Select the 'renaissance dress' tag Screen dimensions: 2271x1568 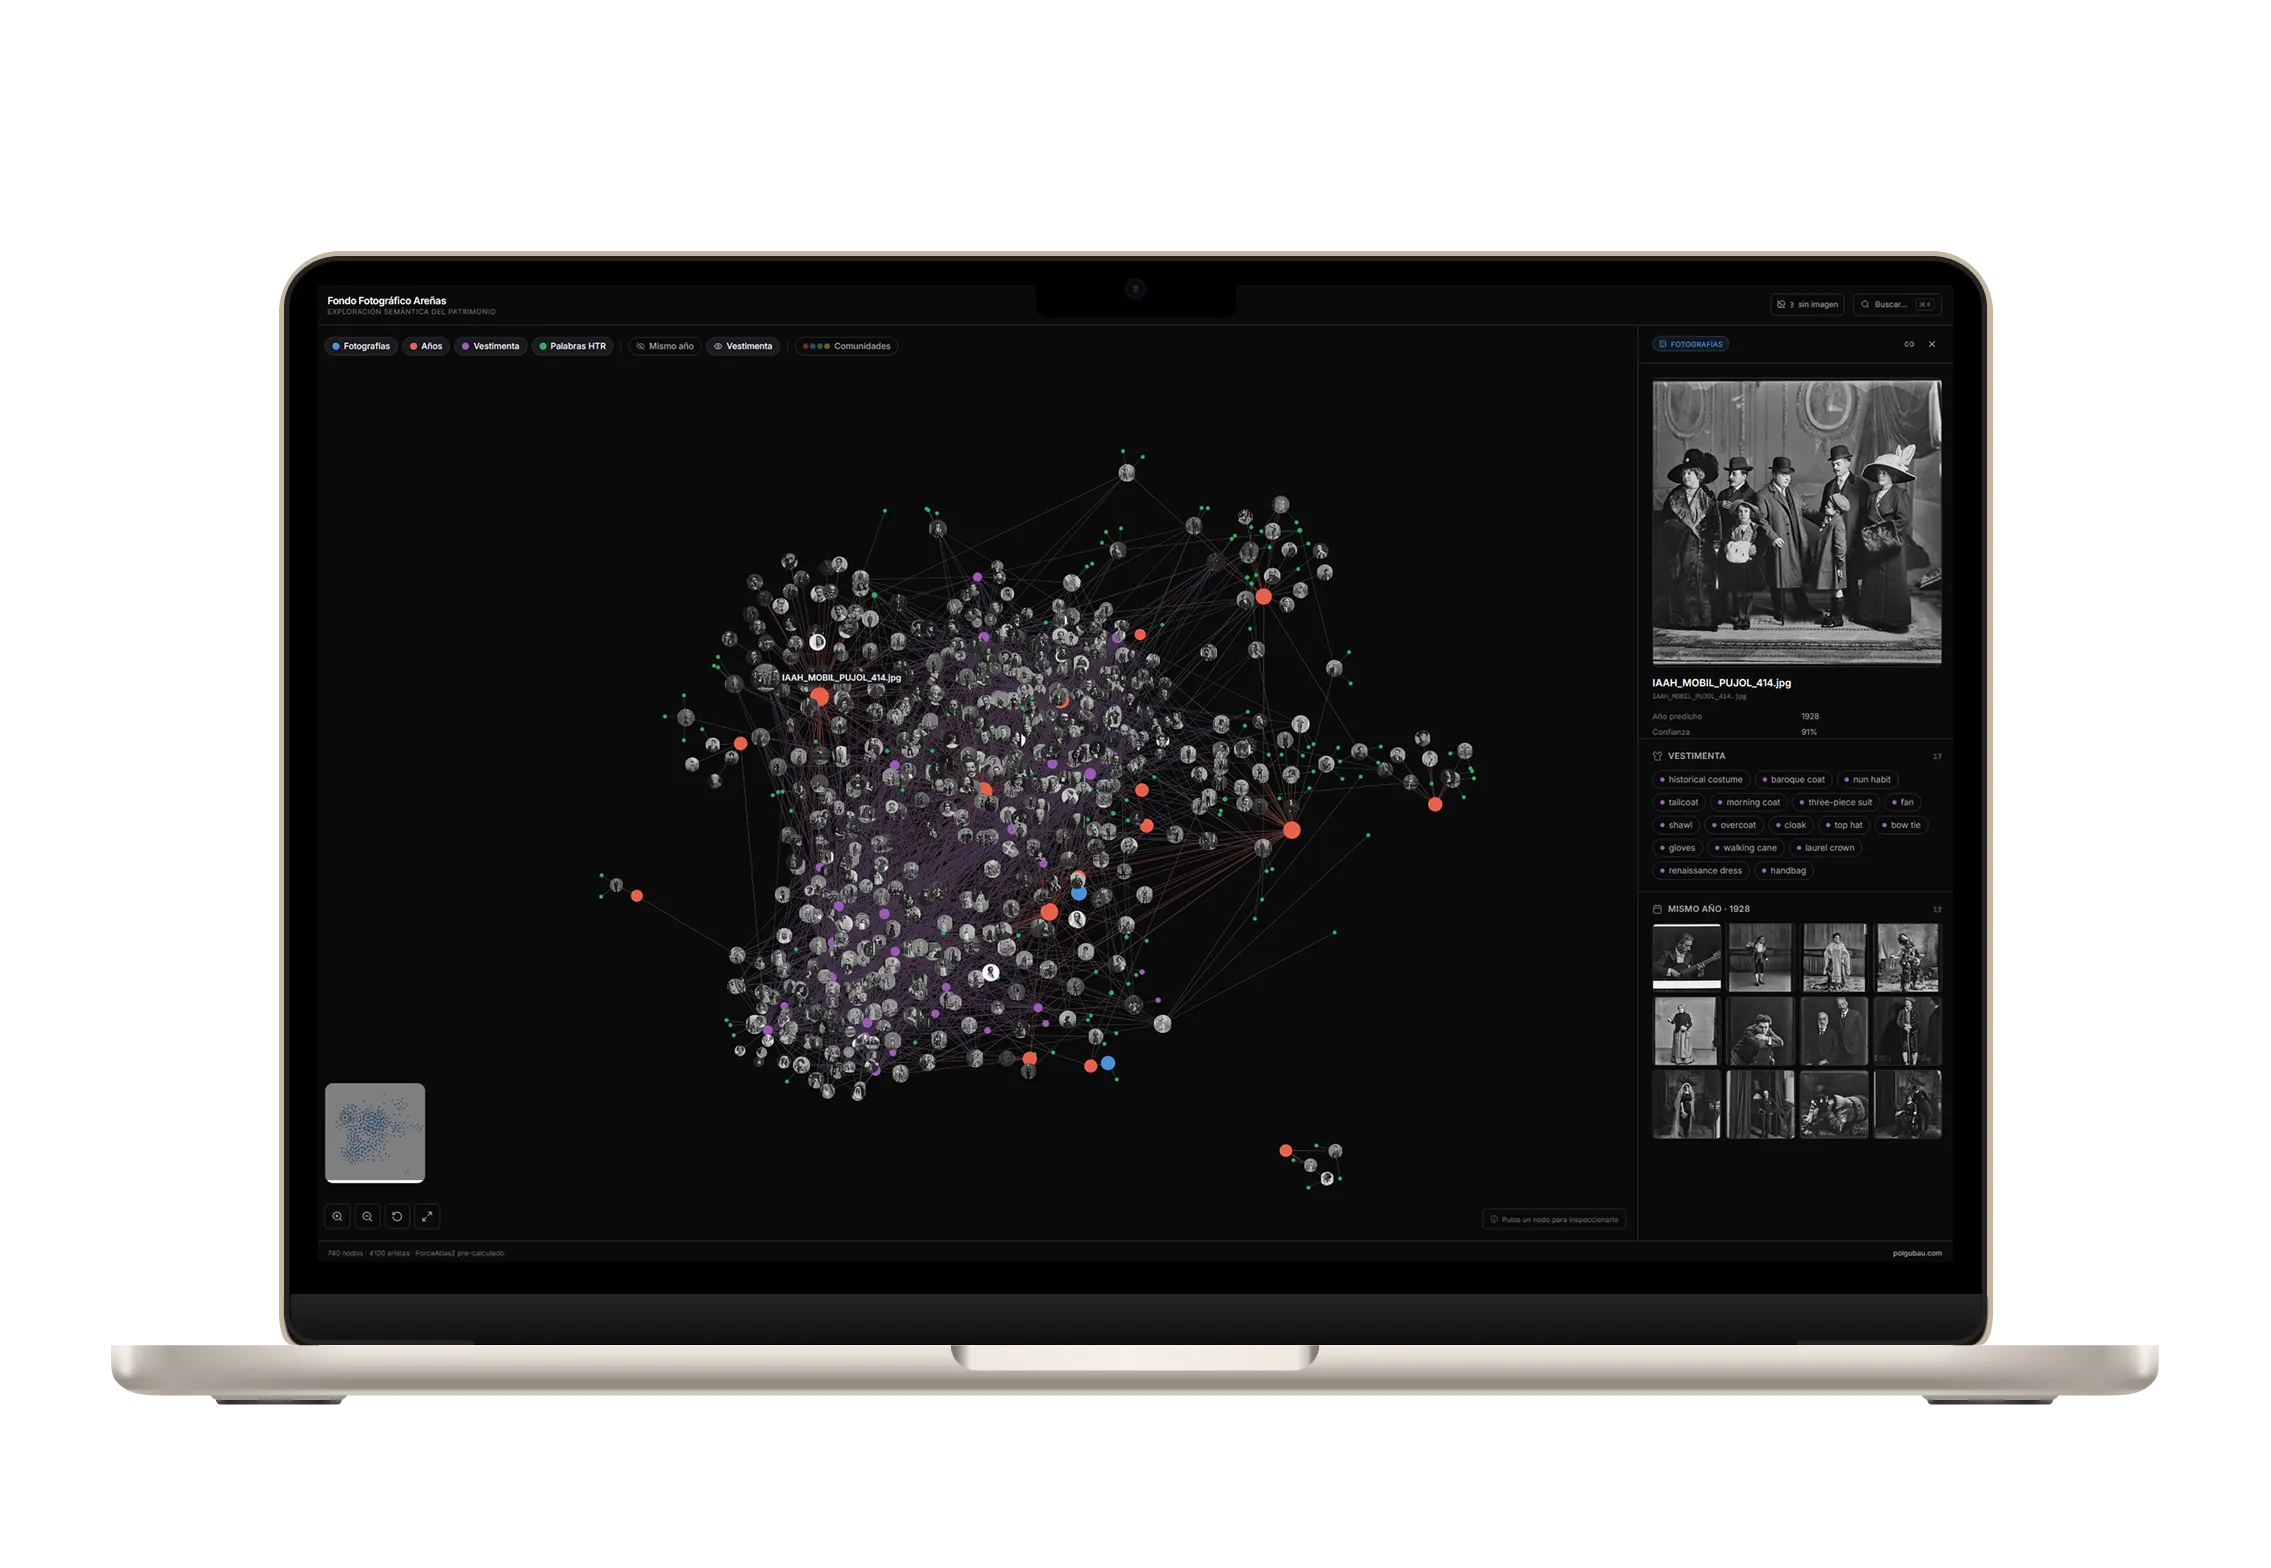point(1700,871)
